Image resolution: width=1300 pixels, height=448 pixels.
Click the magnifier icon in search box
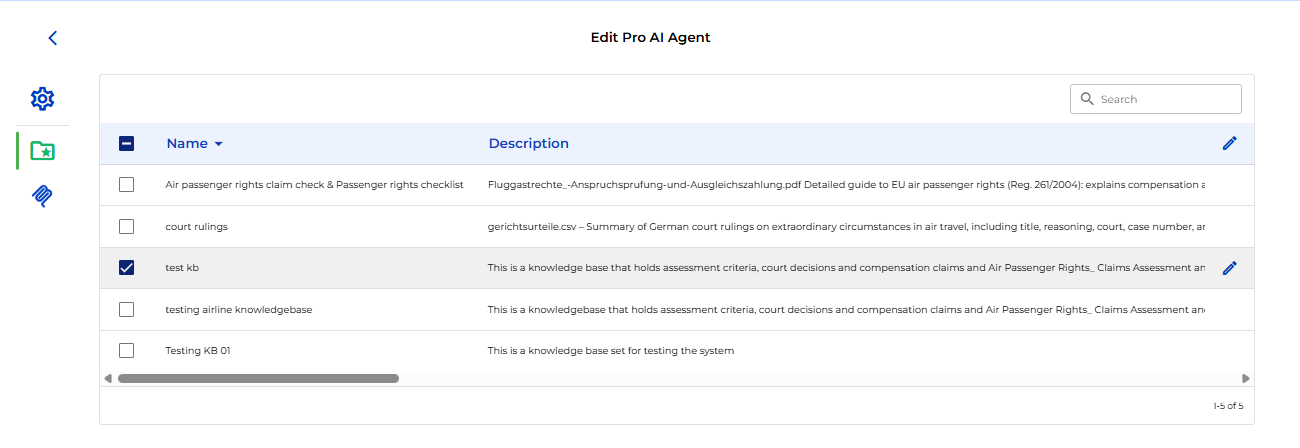[1087, 99]
